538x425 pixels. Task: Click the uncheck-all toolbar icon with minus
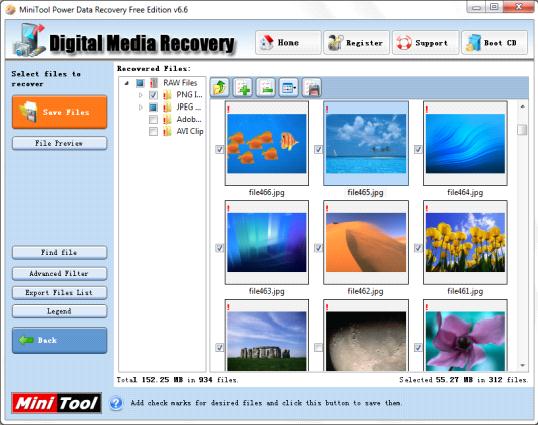[x=266, y=87]
